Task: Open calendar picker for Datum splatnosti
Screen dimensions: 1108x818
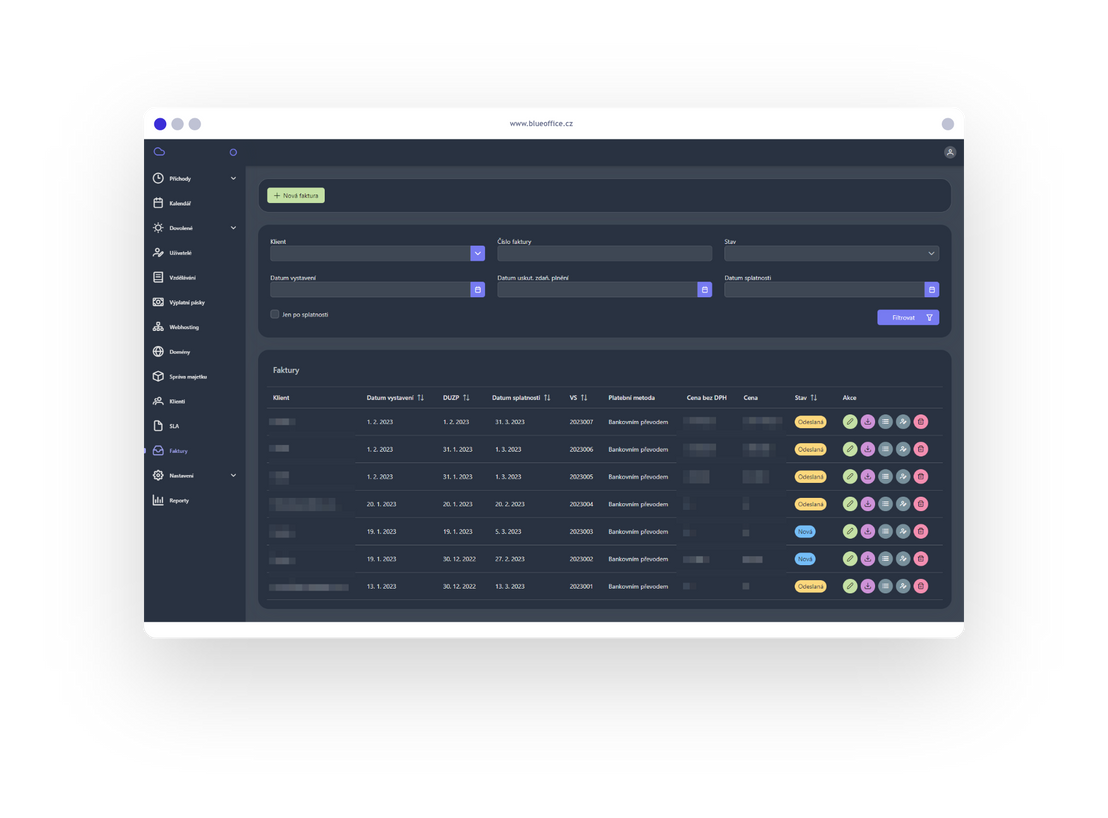Action: (x=932, y=290)
